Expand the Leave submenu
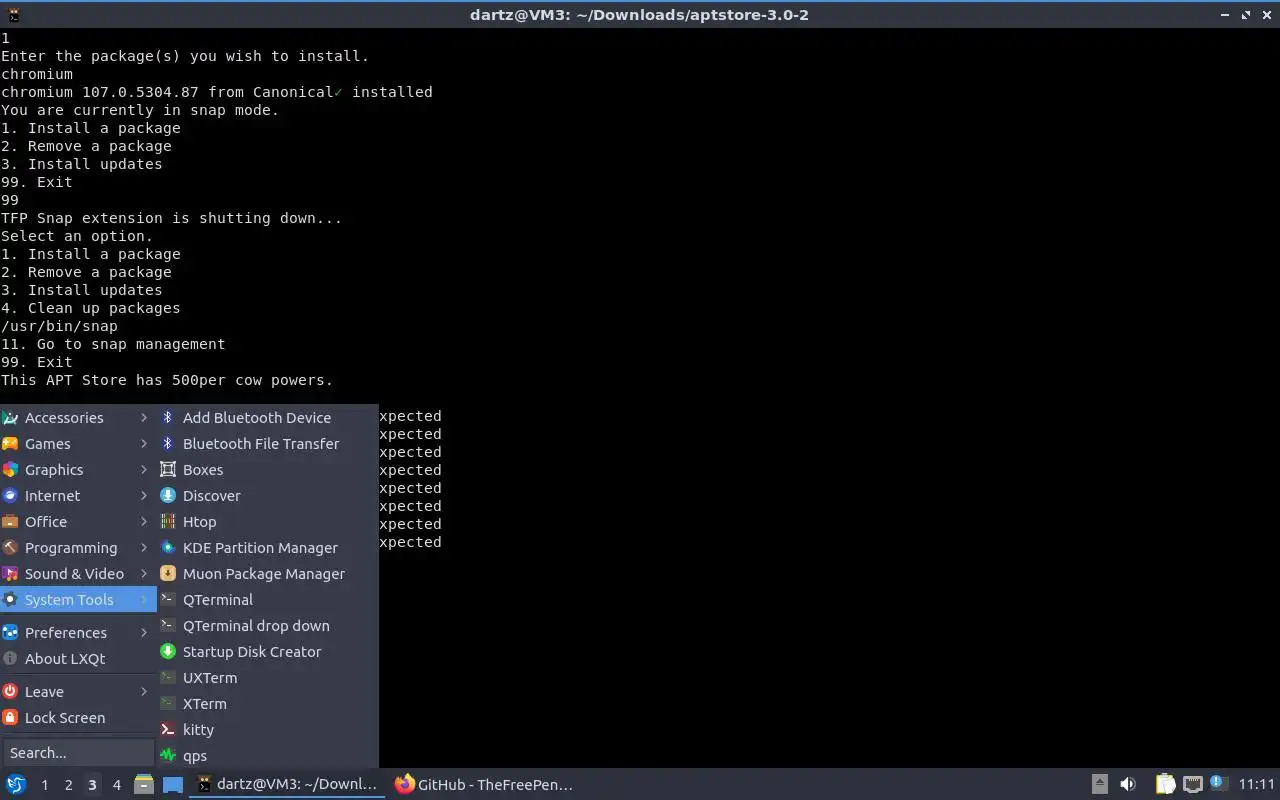The height and width of the screenshot is (800, 1280). (x=78, y=692)
